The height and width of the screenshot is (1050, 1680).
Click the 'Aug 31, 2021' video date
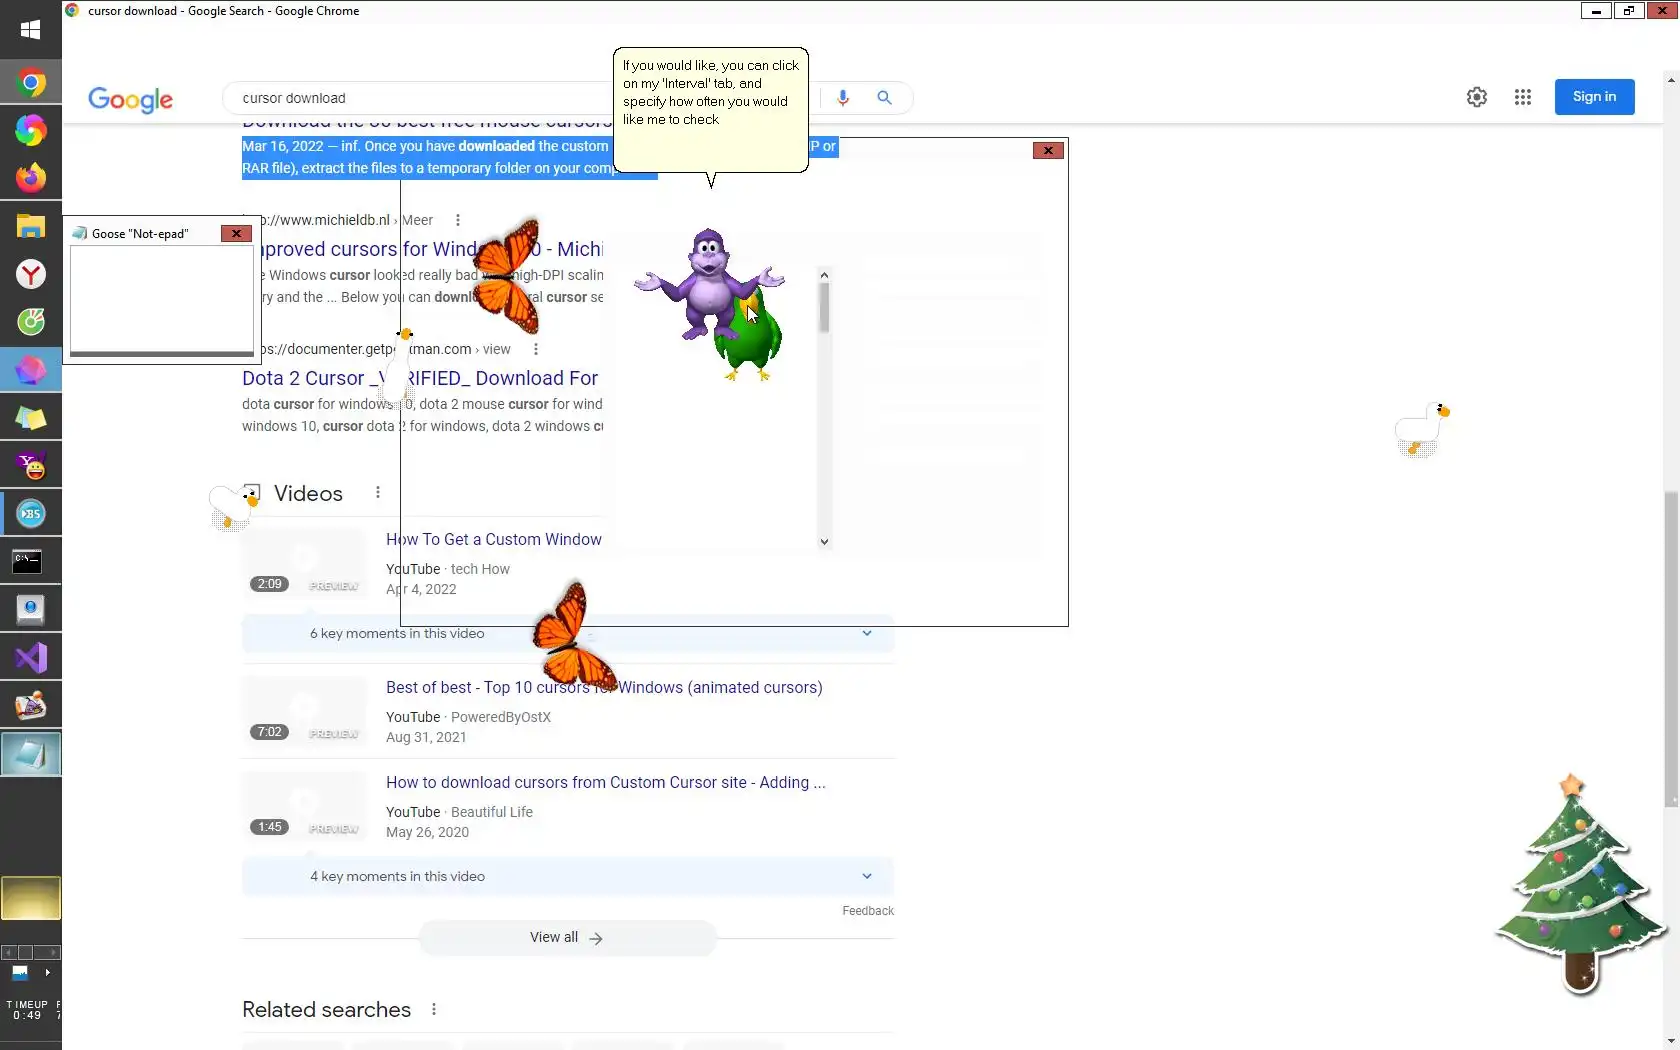[x=426, y=737]
